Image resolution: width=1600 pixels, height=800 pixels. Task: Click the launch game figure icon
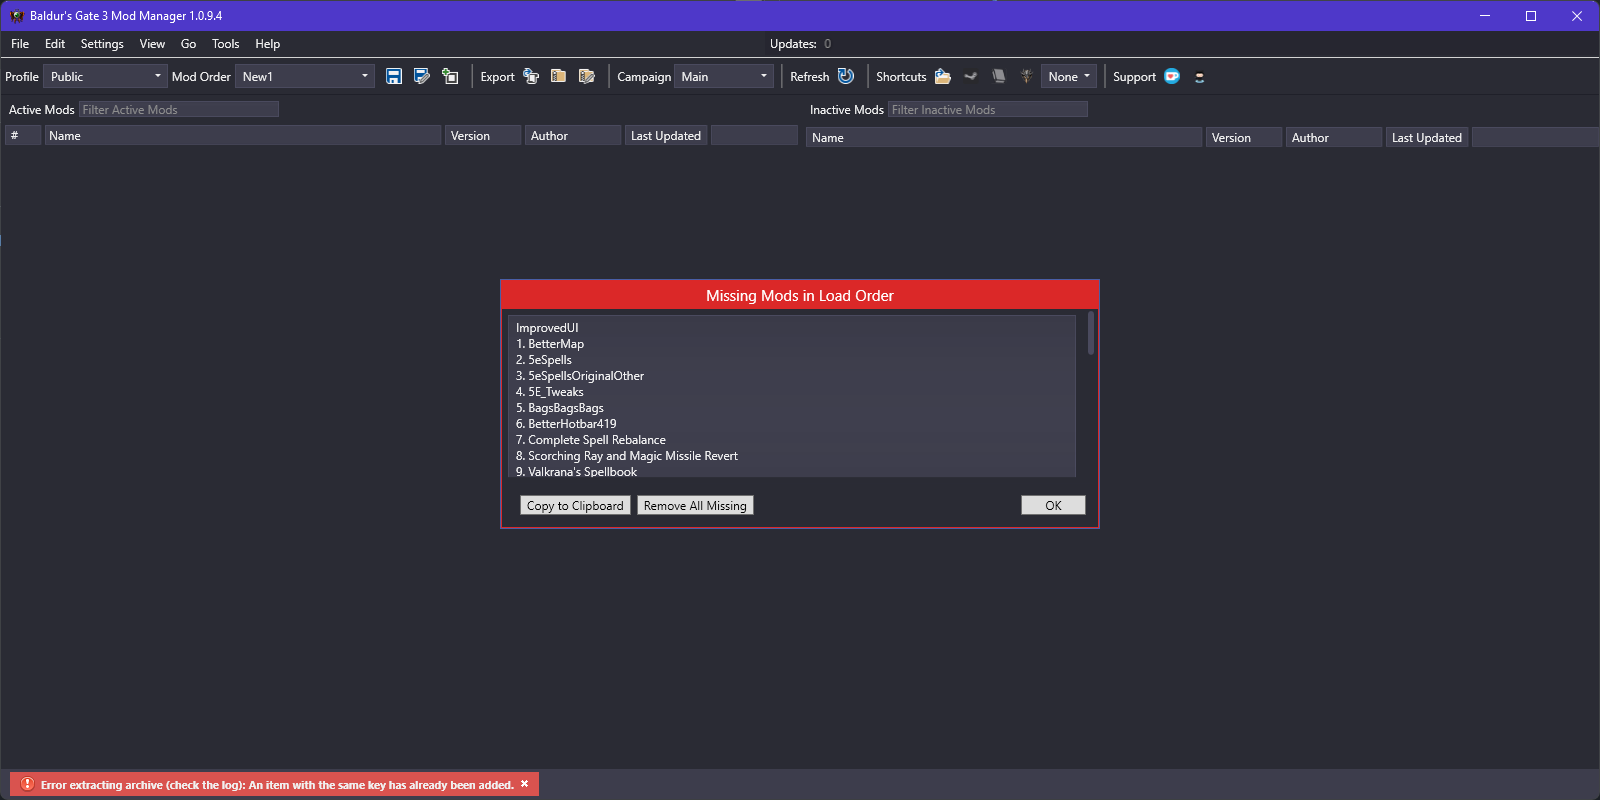tap(1026, 76)
